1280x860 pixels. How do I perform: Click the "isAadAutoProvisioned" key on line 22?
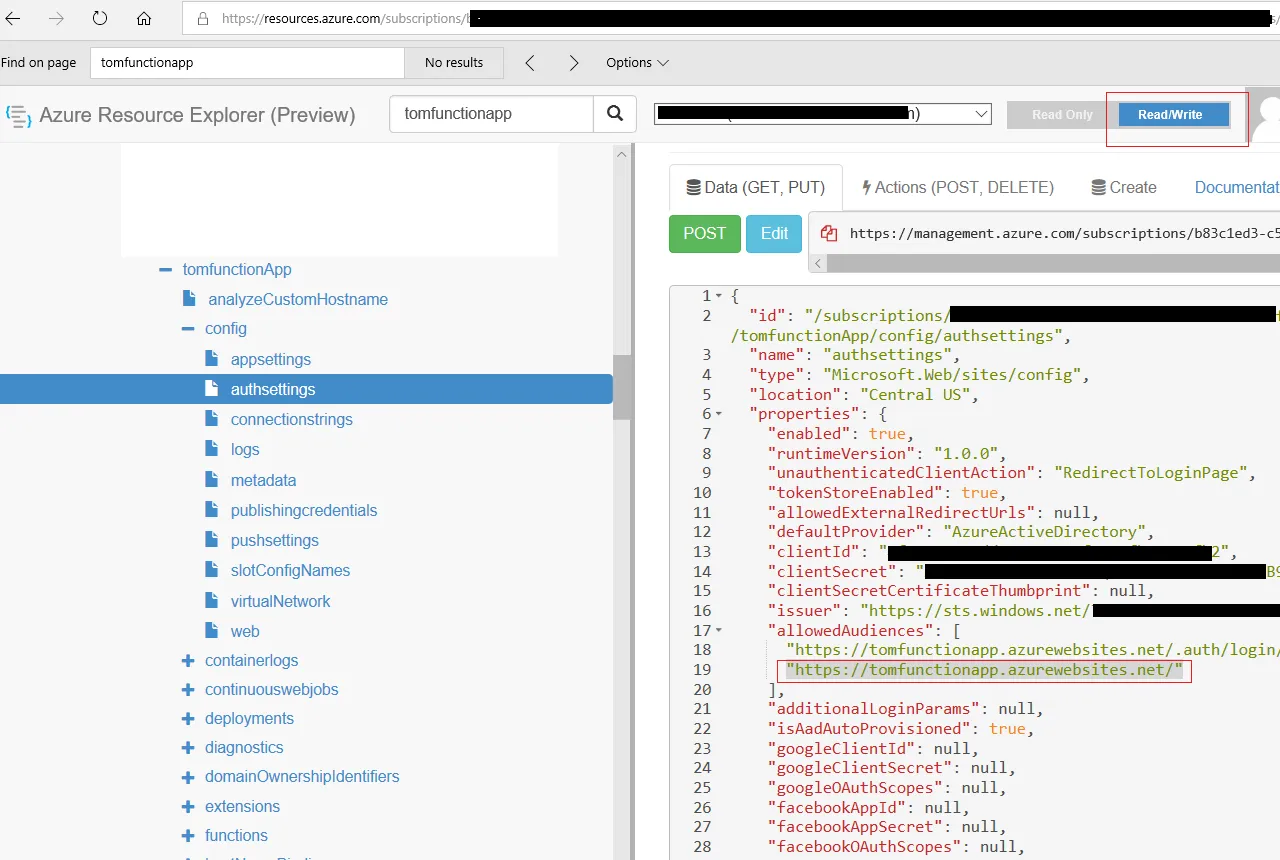(x=870, y=729)
